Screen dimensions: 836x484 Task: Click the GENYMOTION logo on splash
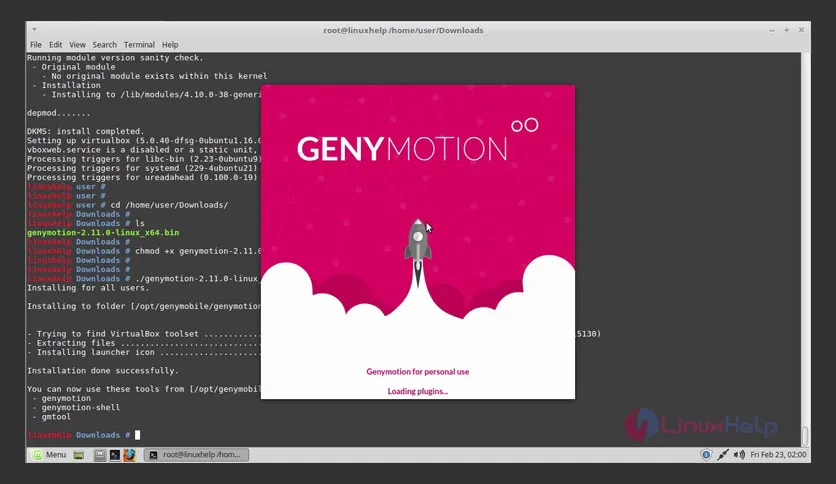(x=417, y=141)
